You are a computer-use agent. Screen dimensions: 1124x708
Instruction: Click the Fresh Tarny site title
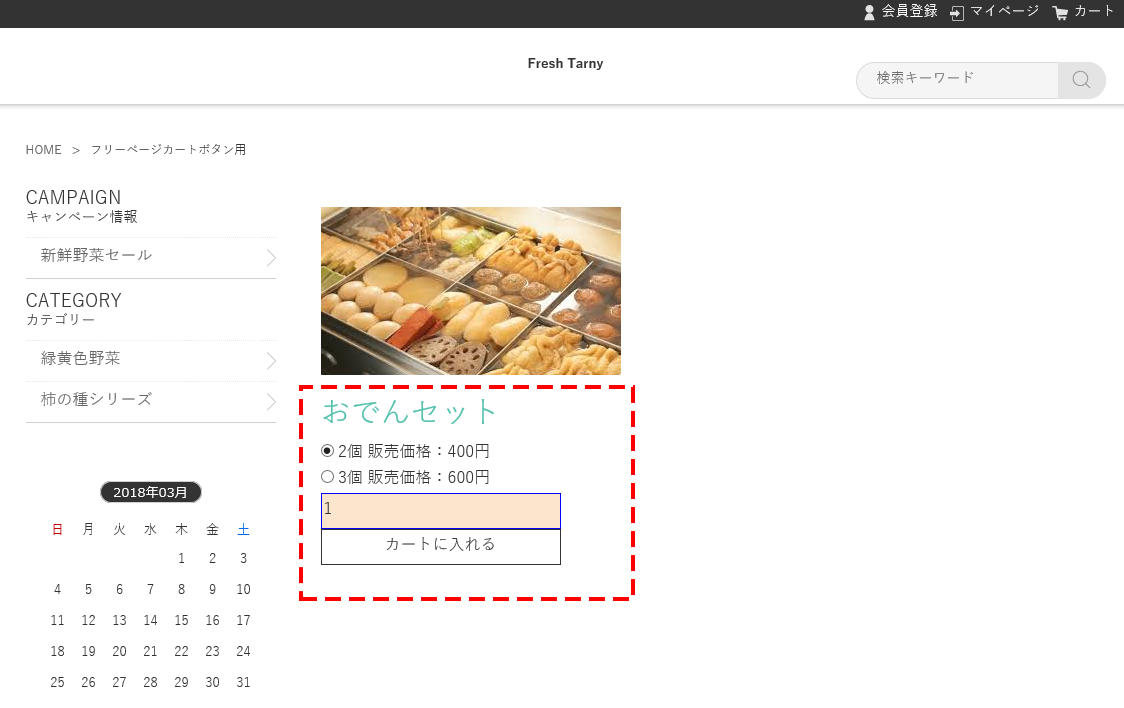pos(565,64)
